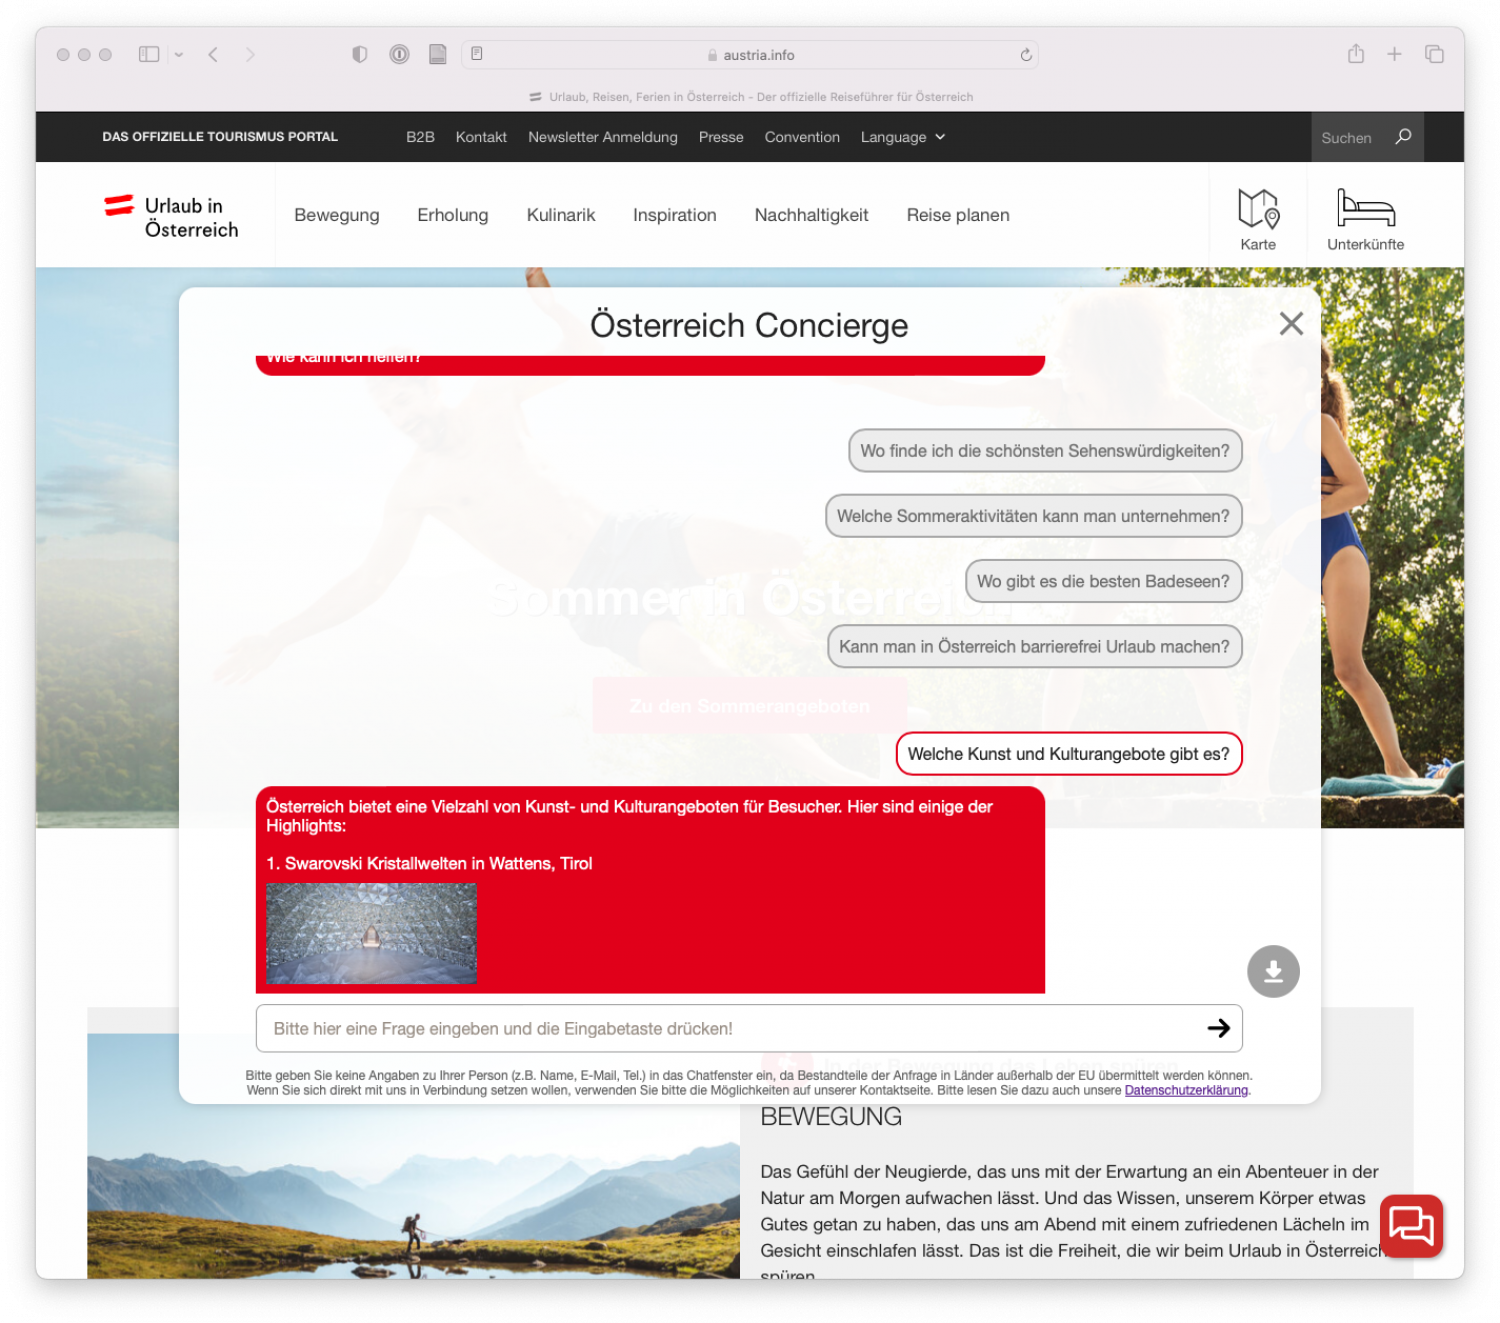Open the B2B link
The height and width of the screenshot is (1323, 1500).
(x=420, y=137)
